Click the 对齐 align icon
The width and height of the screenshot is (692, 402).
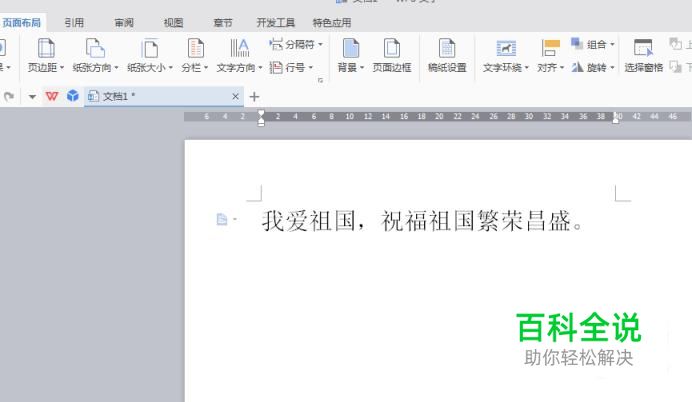pos(550,48)
